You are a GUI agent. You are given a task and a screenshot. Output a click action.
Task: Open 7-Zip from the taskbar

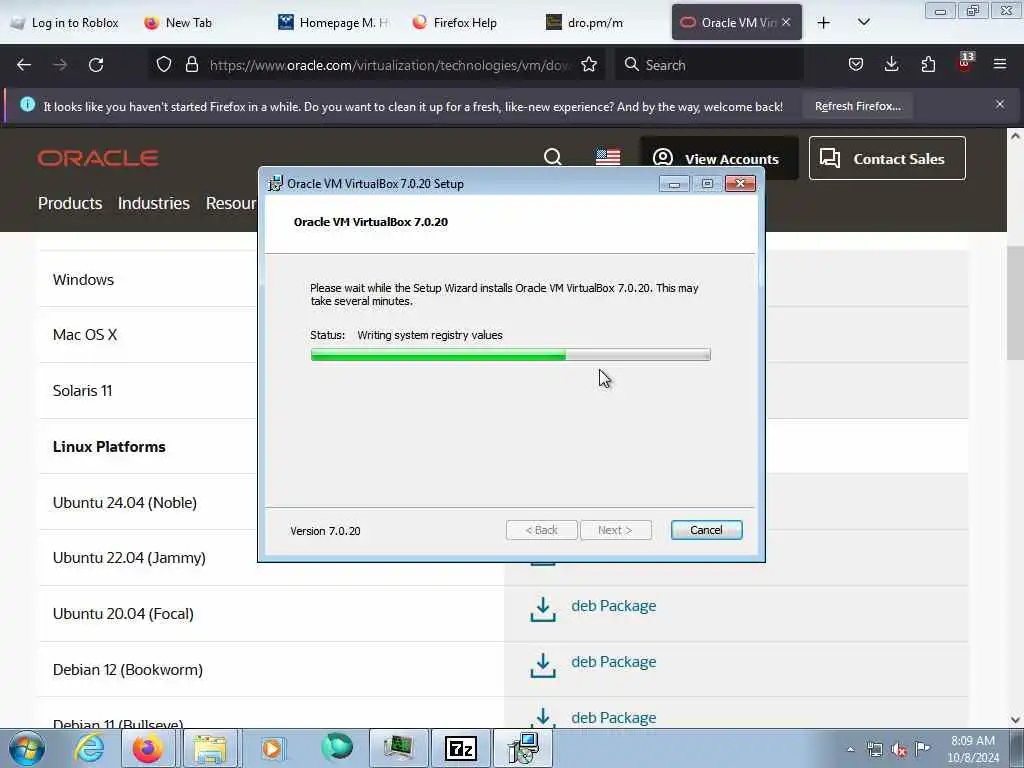click(x=460, y=748)
